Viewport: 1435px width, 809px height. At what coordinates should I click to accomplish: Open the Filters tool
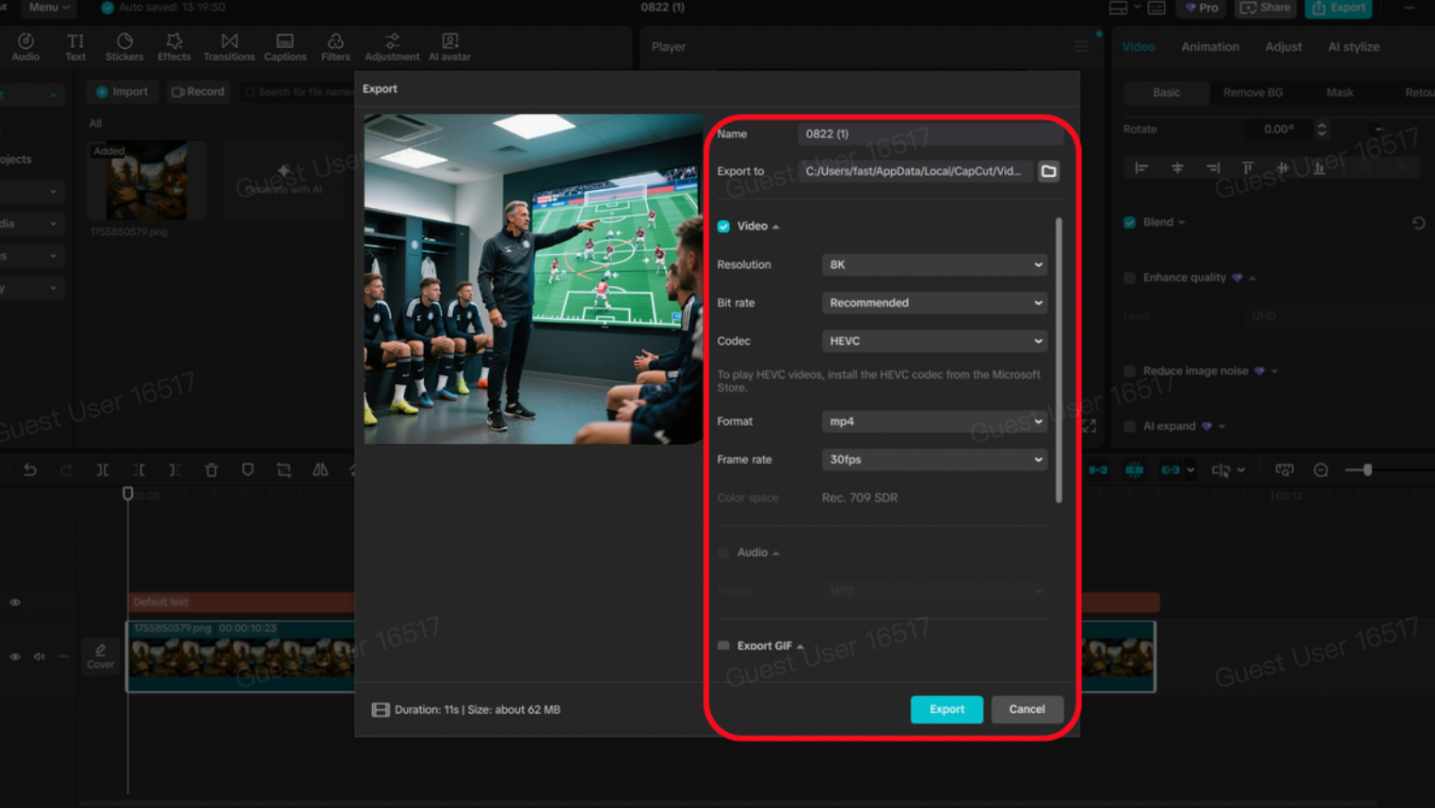(335, 46)
